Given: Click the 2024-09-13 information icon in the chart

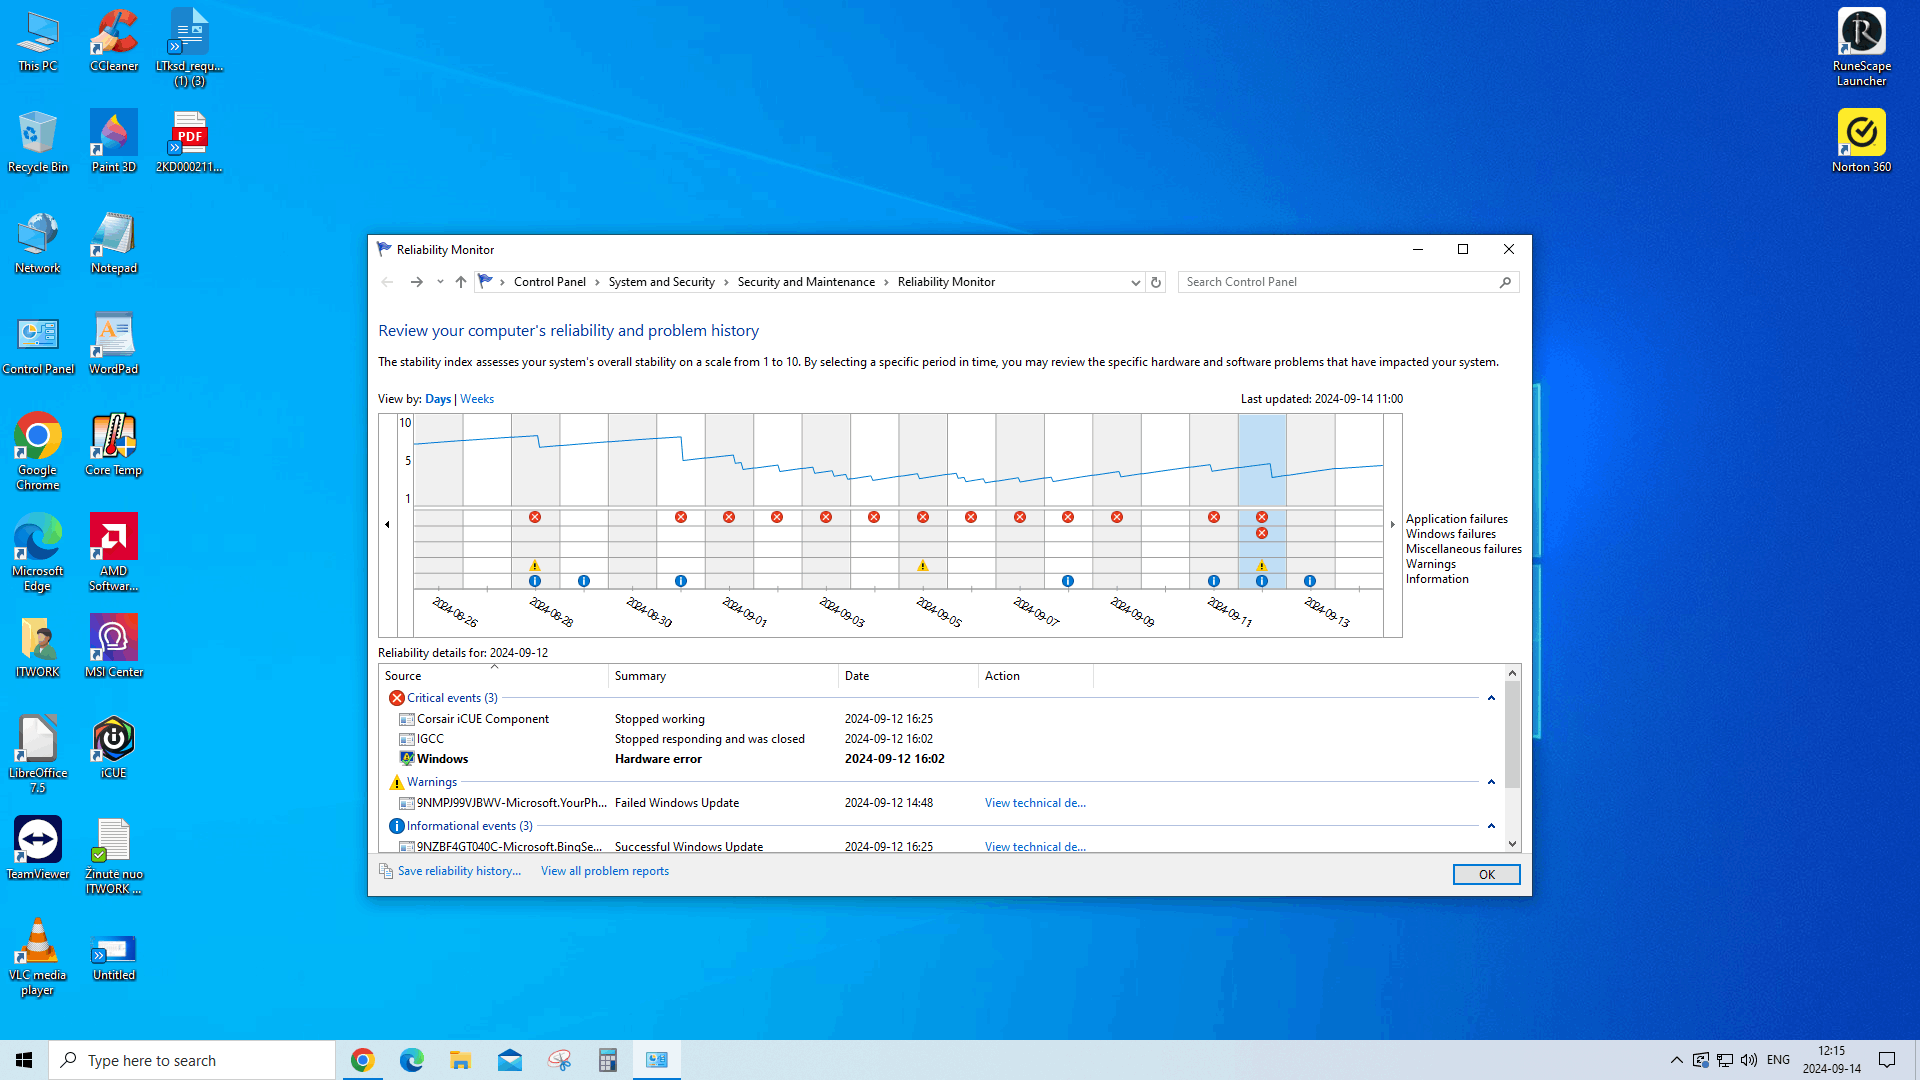Looking at the screenshot, I should [x=1310, y=581].
